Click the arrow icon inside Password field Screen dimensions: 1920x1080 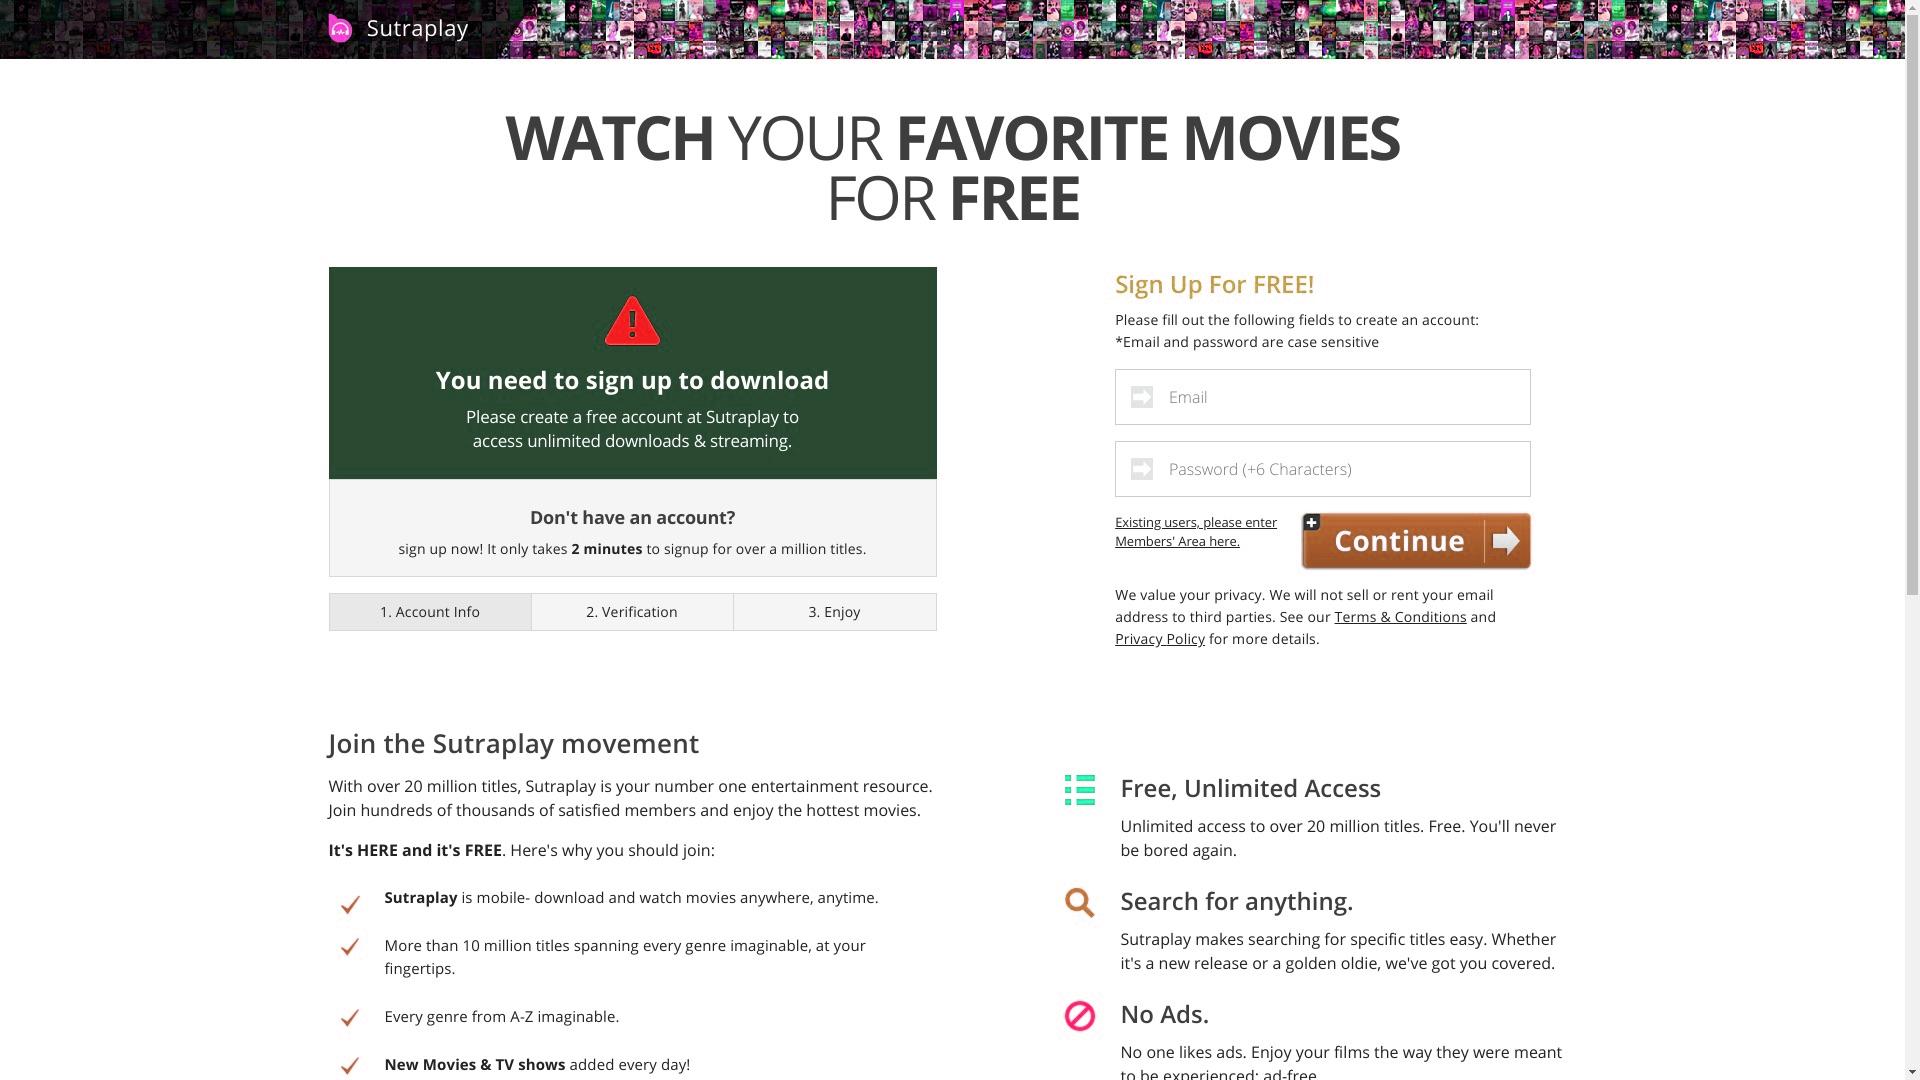[x=1142, y=469]
